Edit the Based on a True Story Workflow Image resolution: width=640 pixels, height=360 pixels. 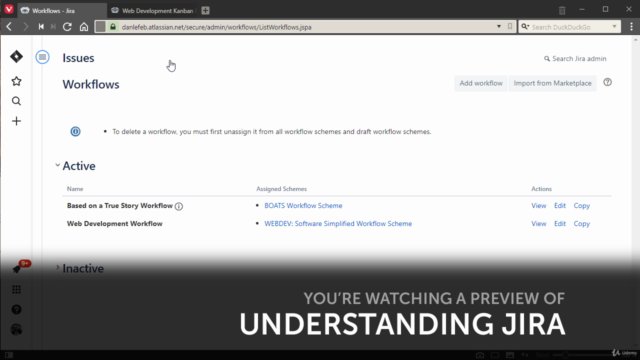tap(560, 206)
